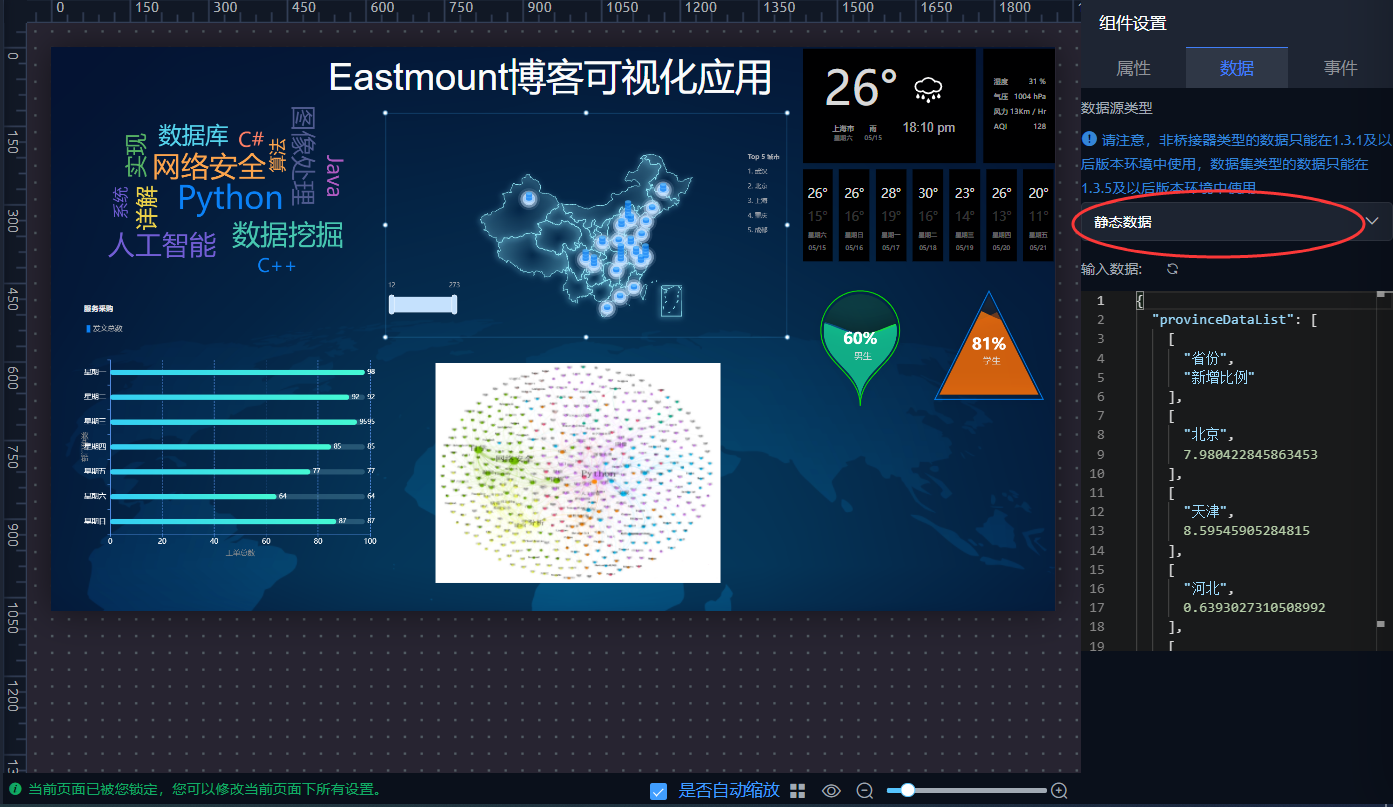Click the 输入数据 label
This screenshot has width=1393, height=807.
pyautogui.click(x=1111, y=269)
